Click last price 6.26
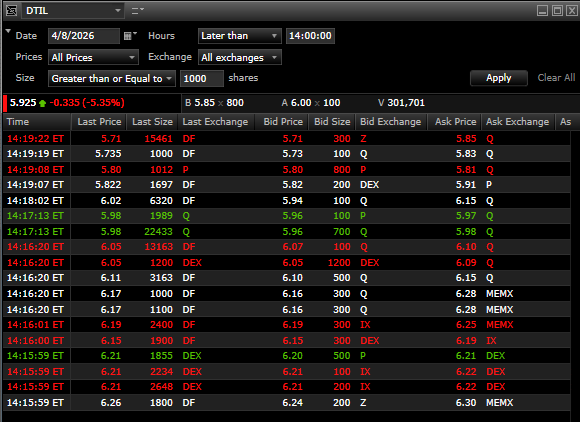The image size is (580, 422). (x=111, y=402)
